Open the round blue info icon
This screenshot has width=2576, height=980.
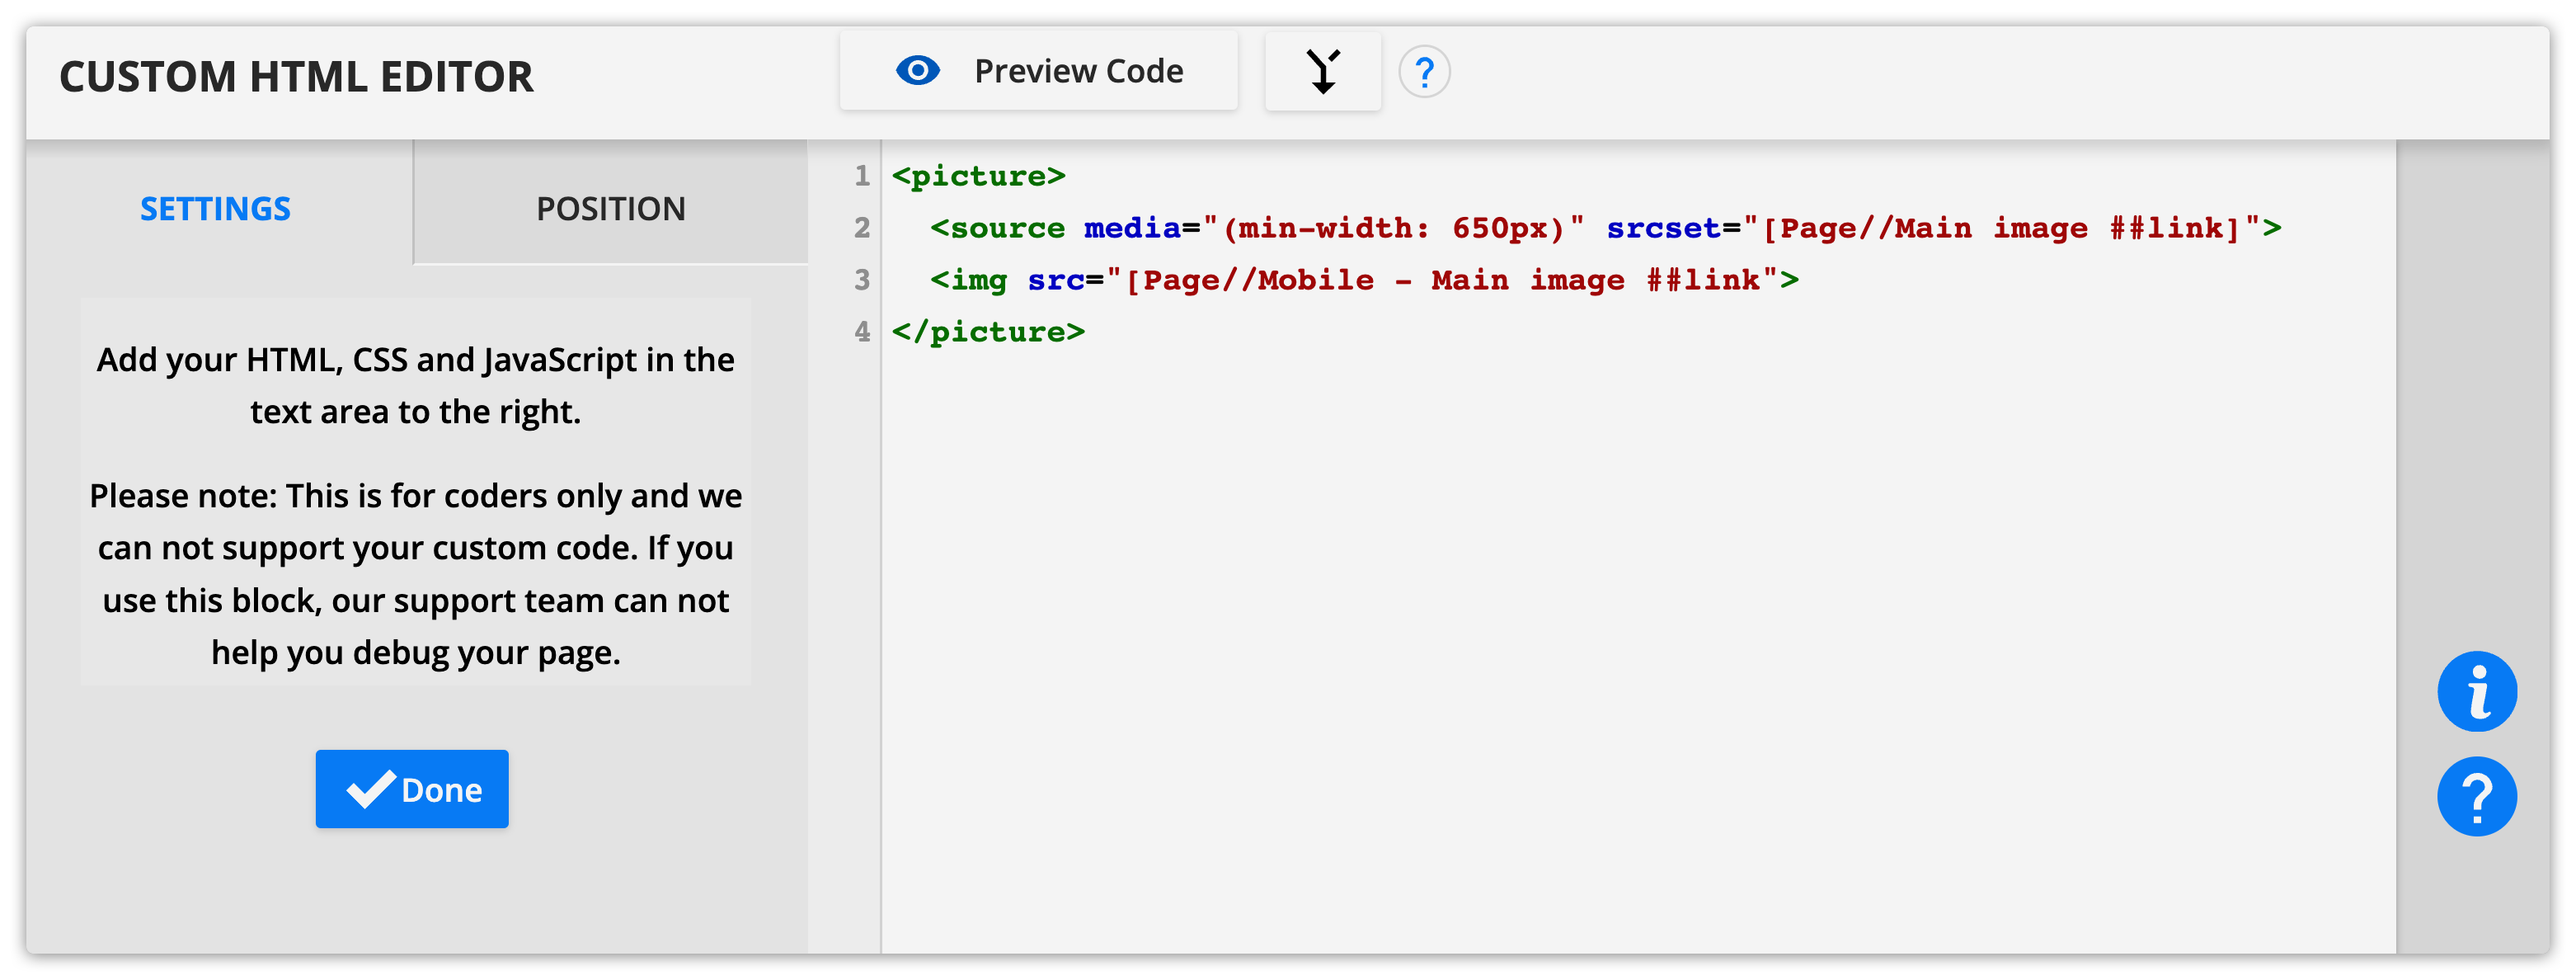click(2476, 691)
